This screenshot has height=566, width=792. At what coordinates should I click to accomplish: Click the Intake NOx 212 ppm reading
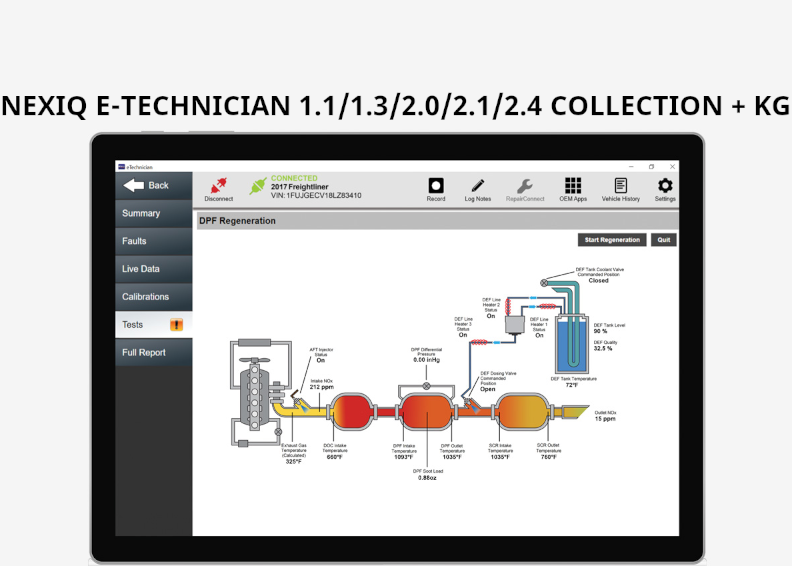click(321, 387)
